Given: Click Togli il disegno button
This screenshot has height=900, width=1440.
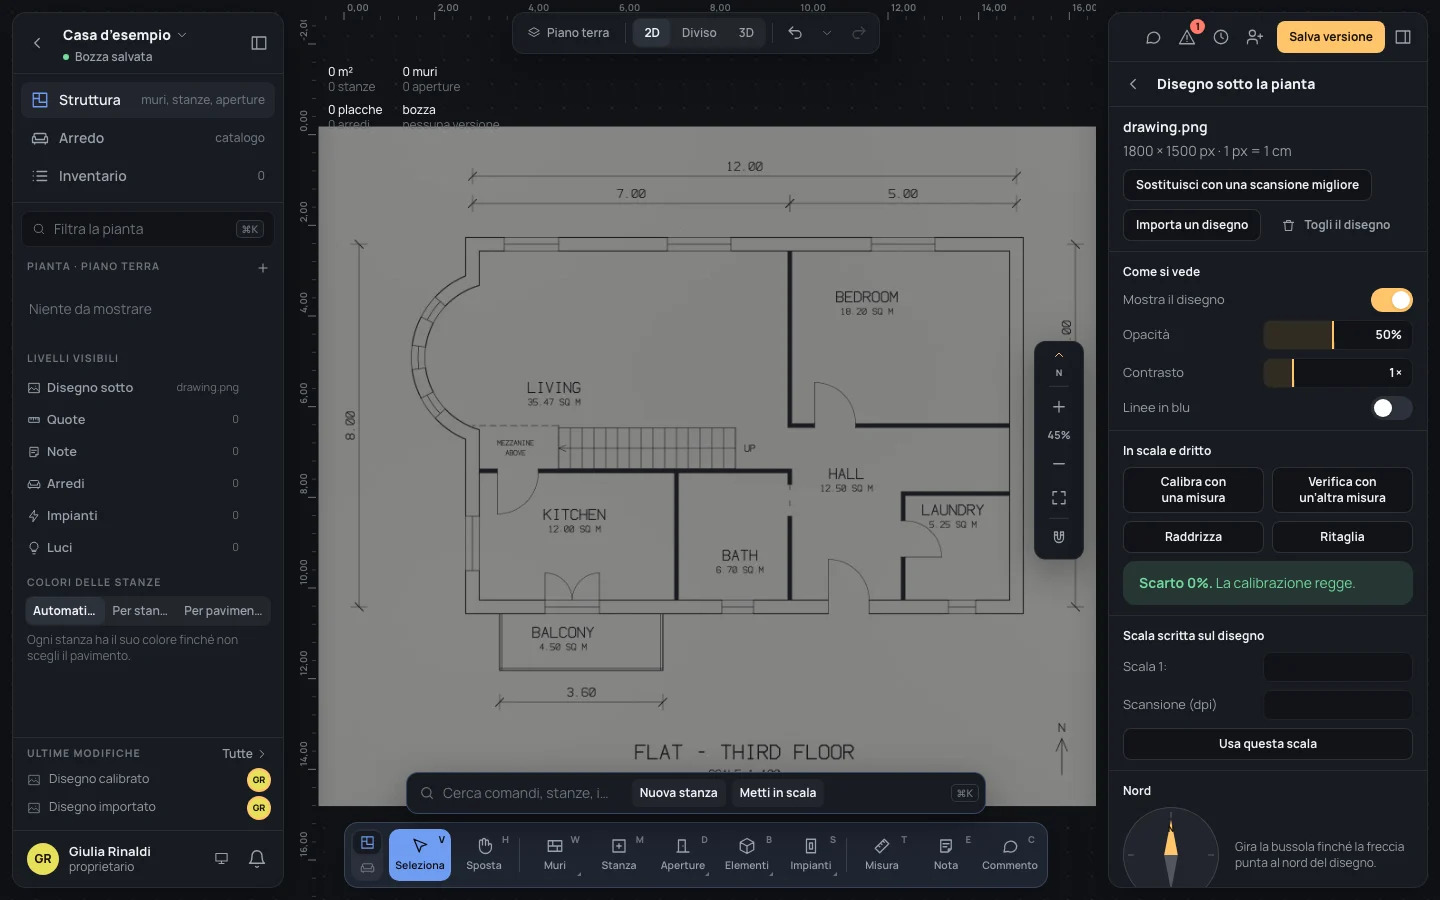Looking at the screenshot, I should click(1337, 225).
